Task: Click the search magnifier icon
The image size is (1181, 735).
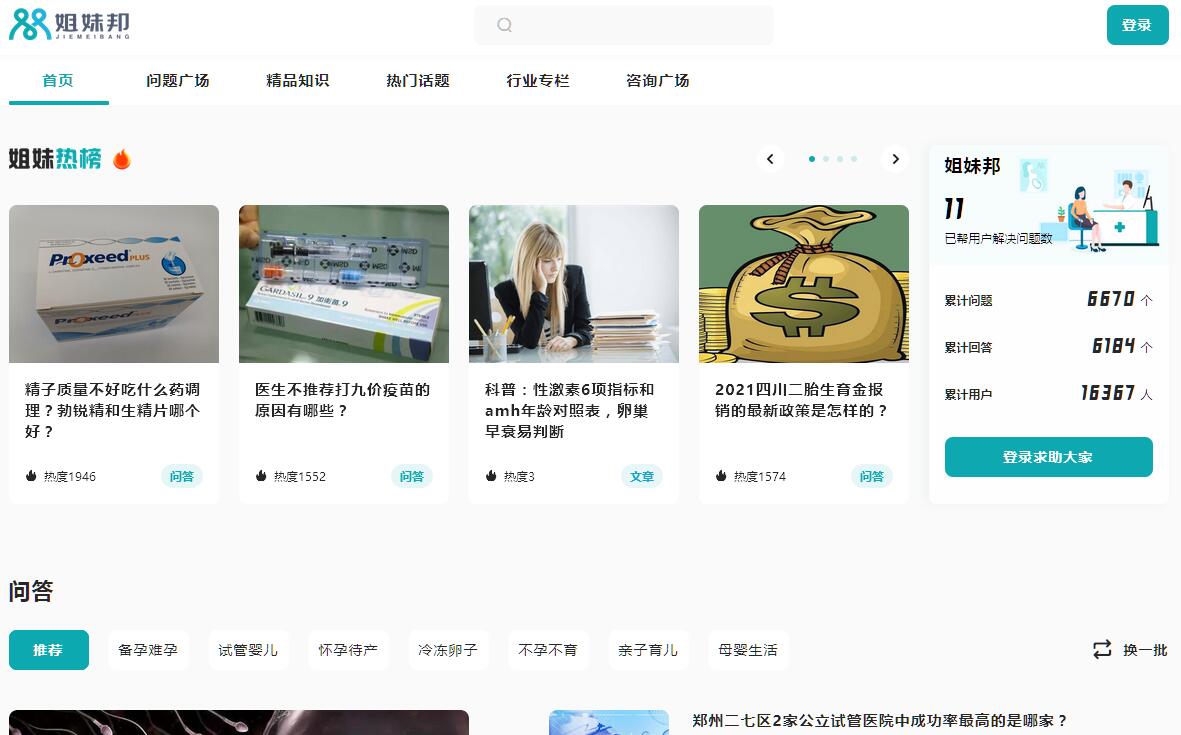Action: tap(504, 25)
